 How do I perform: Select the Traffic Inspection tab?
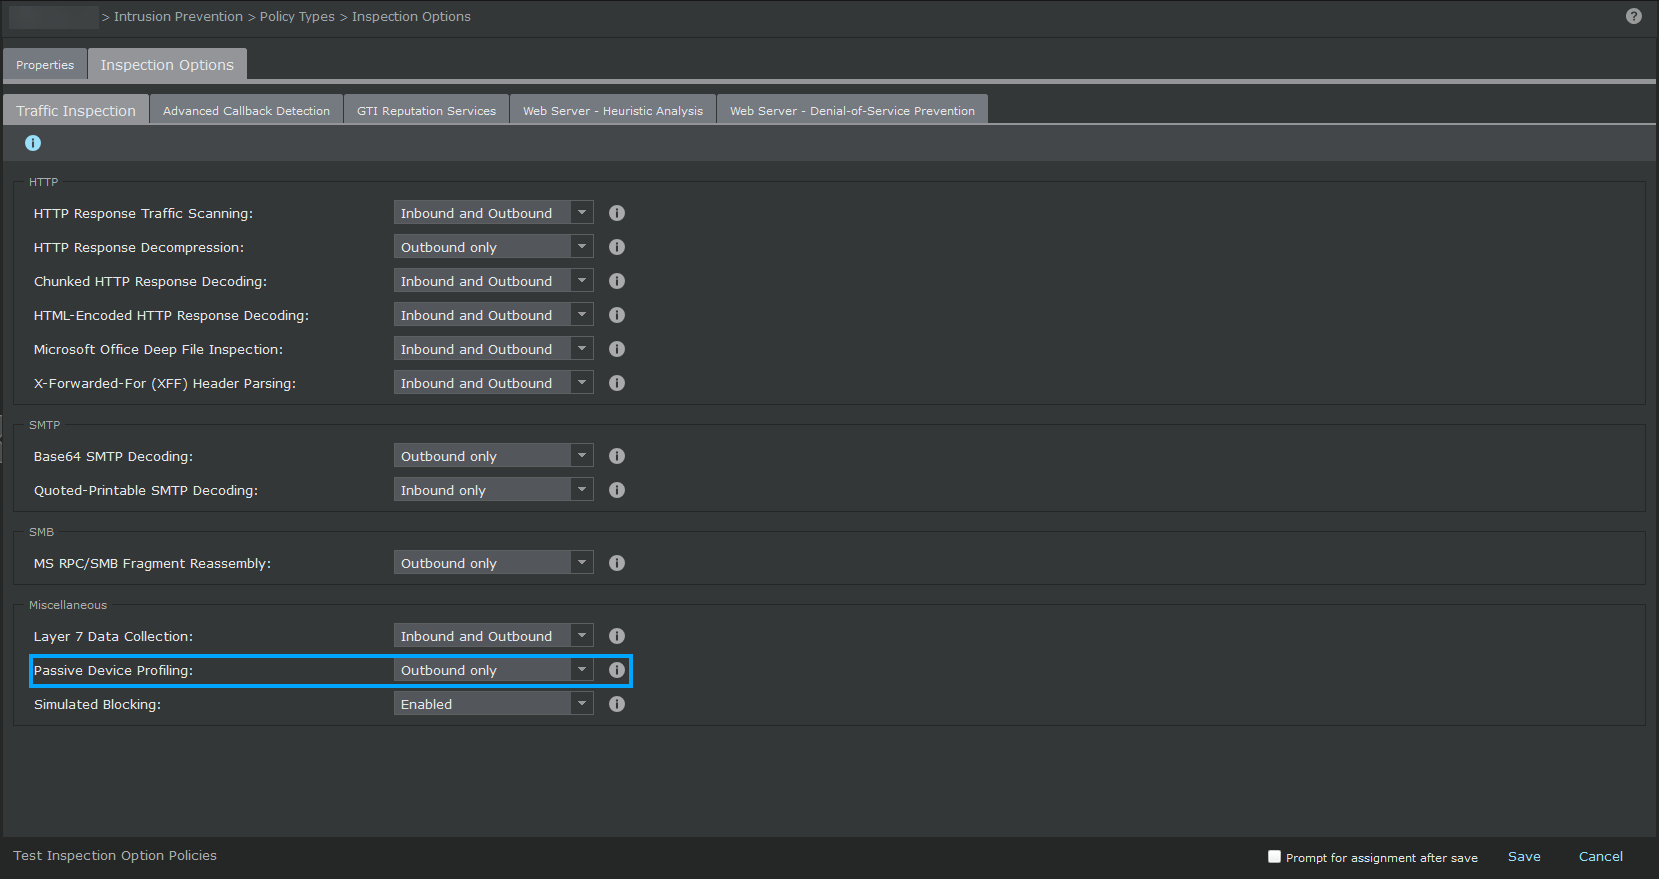[76, 110]
